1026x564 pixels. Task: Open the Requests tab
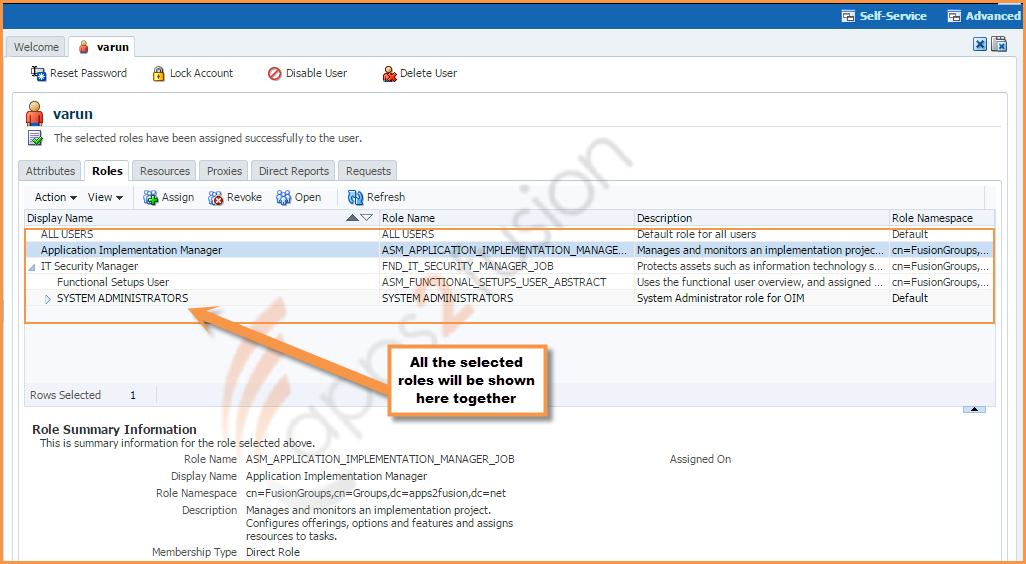pyautogui.click(x=368, y=171)
